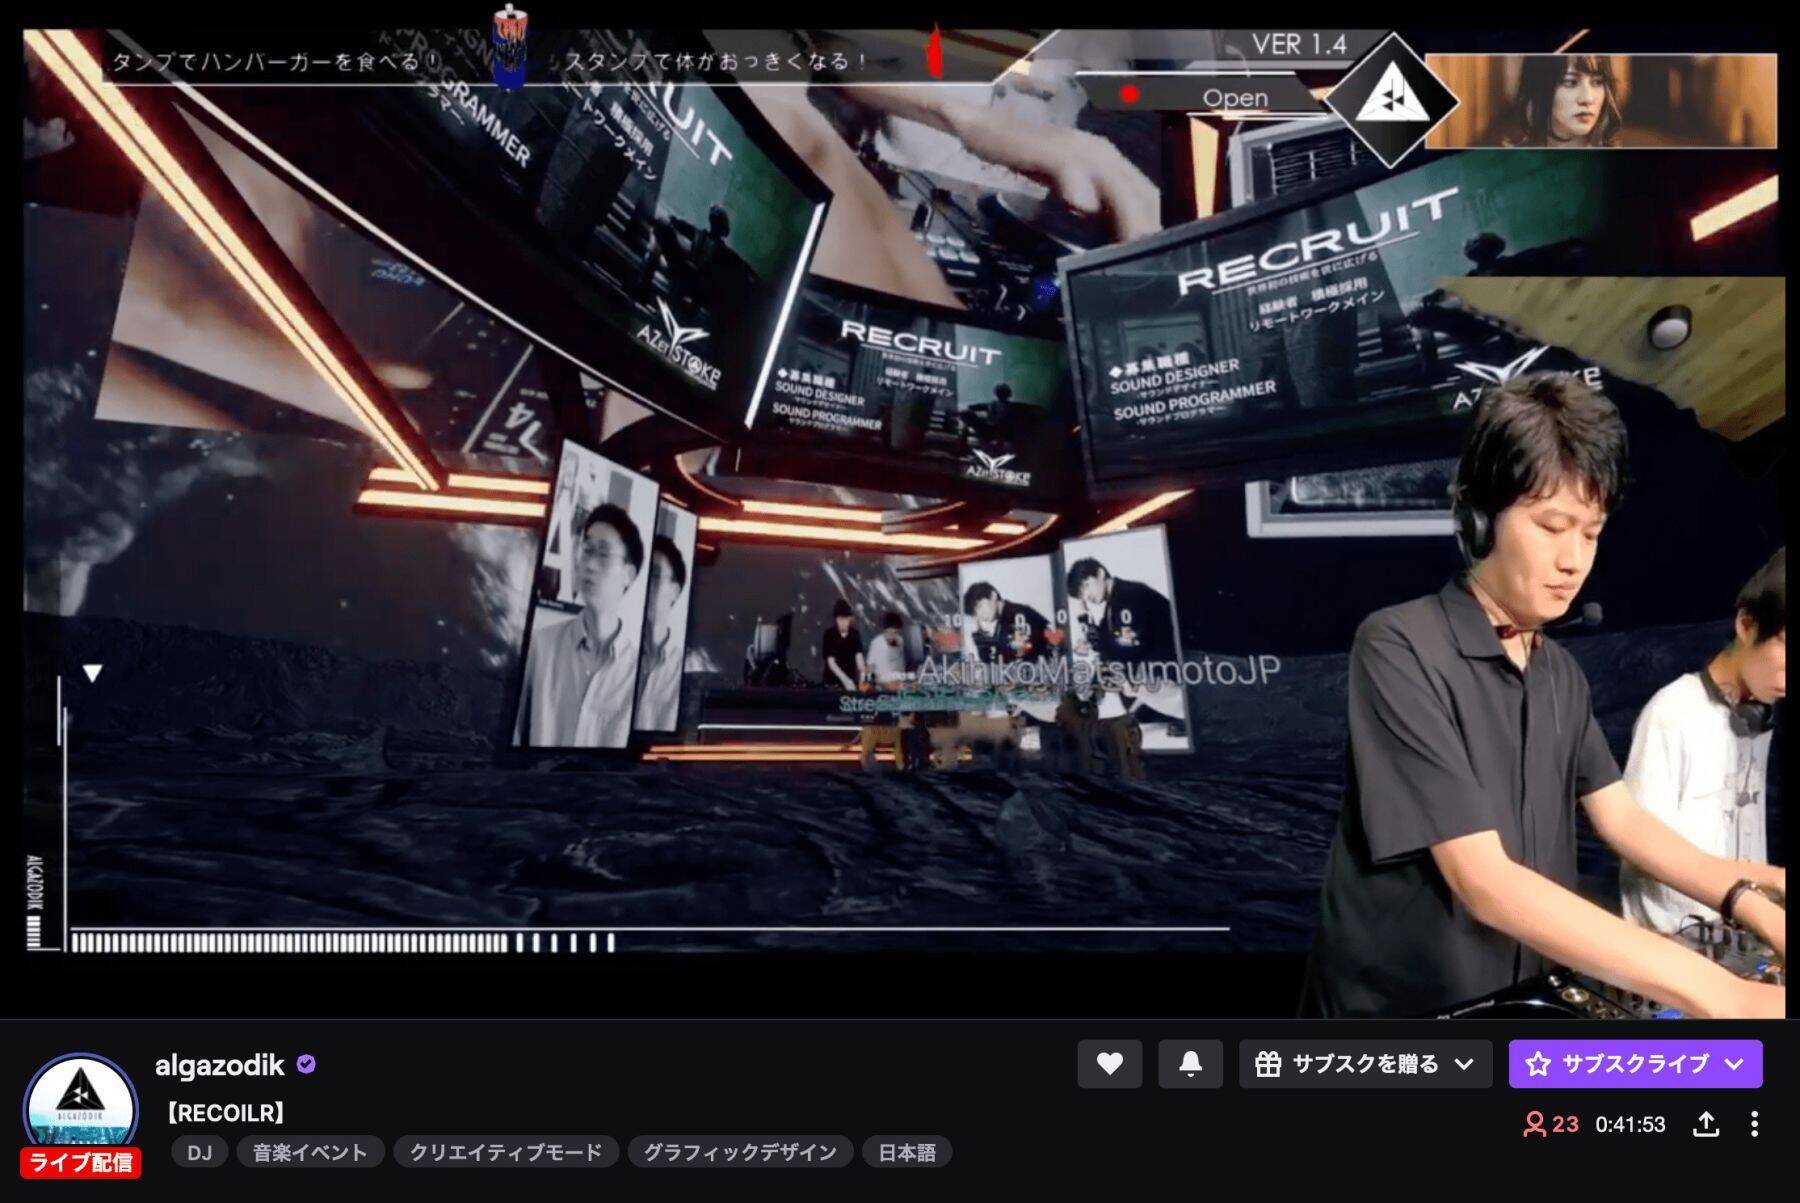The height and width of the screenshot is (1203, 1800).
Task: Click the diamond Algazodik logo overlay
Action: click(1390, 100)
